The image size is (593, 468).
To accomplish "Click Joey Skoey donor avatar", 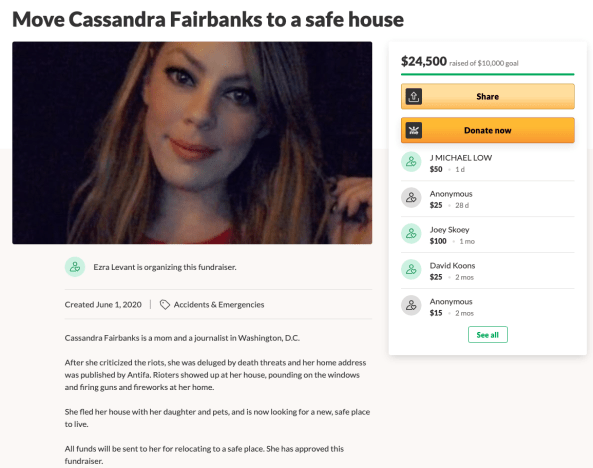I will (411, 233).
